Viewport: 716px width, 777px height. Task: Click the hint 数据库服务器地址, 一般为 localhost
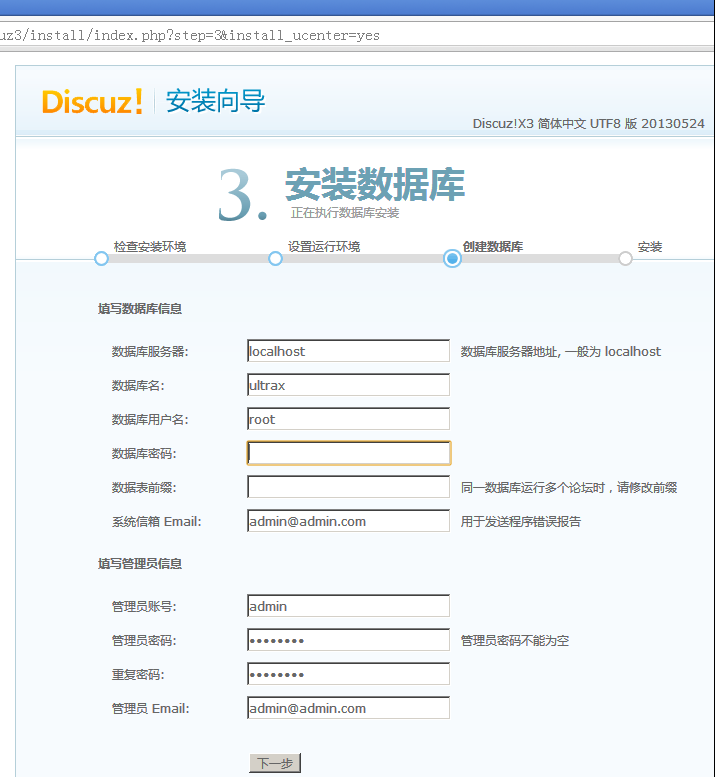pos(560,351)
